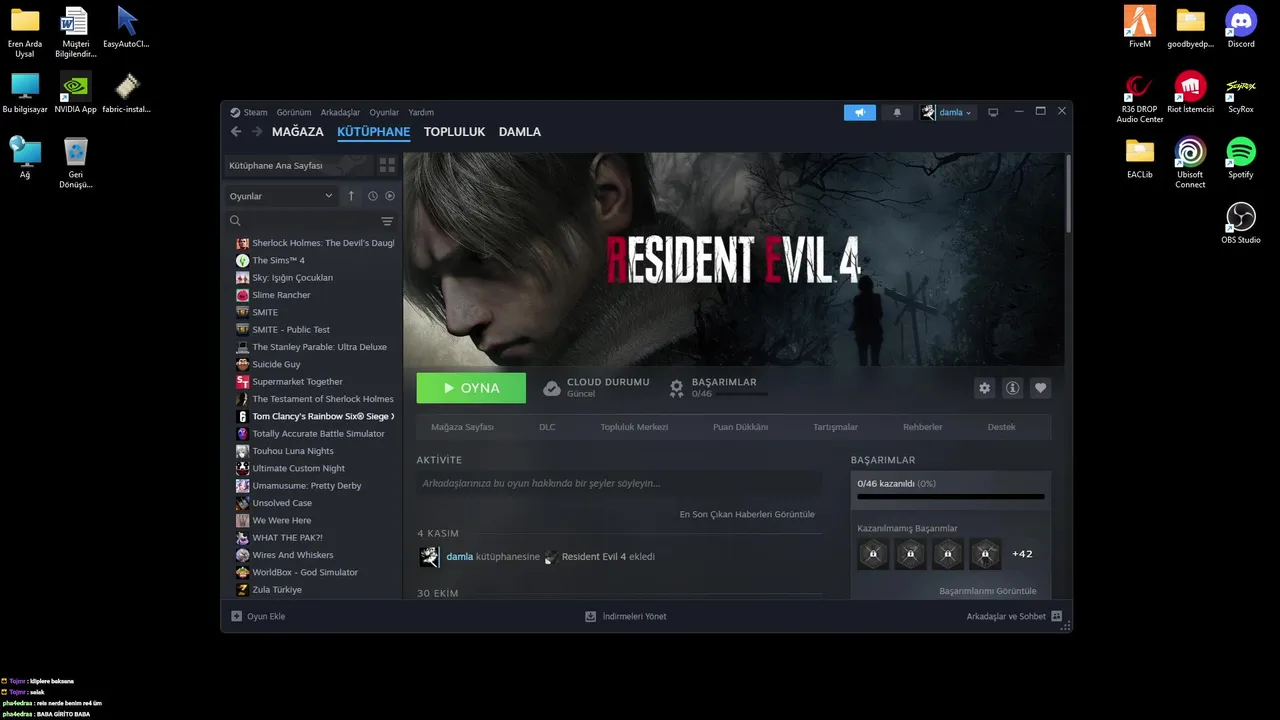Open Tartışmalar link
This screenshot has height=720, width=1280.
pyautogui.click(x=836, y=427)
